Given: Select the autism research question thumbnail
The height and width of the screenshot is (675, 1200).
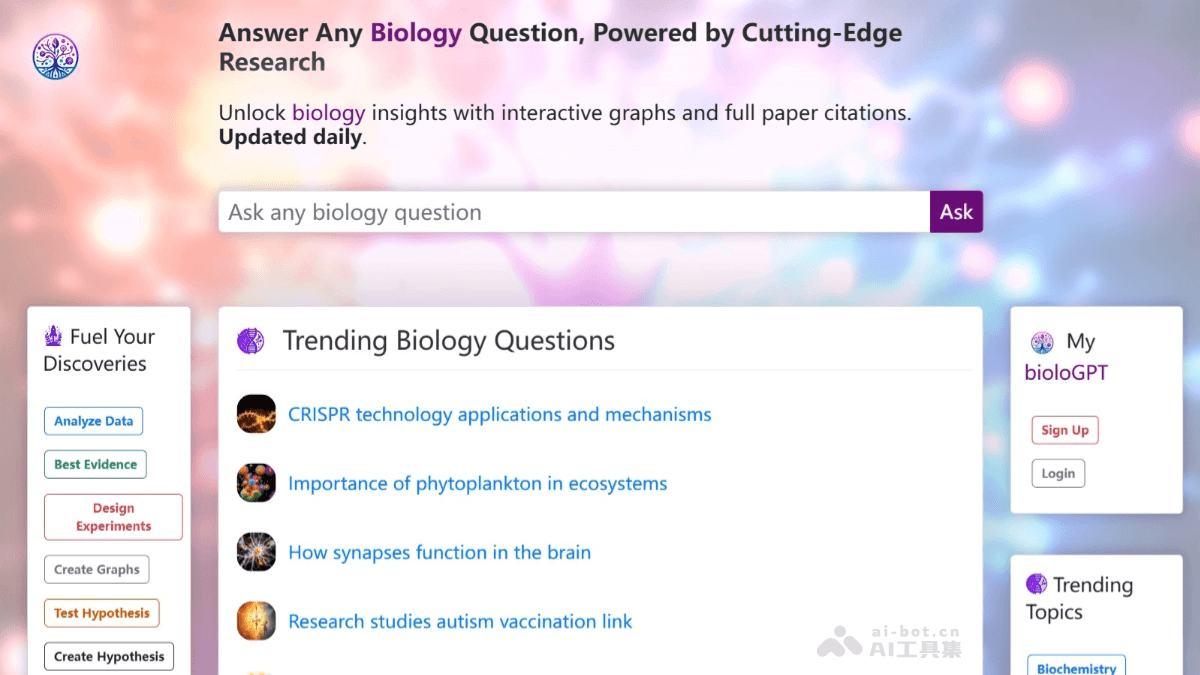Looking at the screenshot, I should coord(256,620).
